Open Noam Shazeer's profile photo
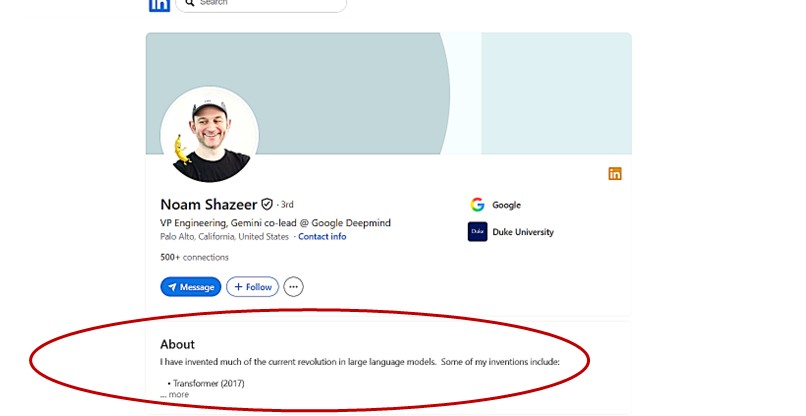The height and width of the screenshot is (416, 806). 210,137
